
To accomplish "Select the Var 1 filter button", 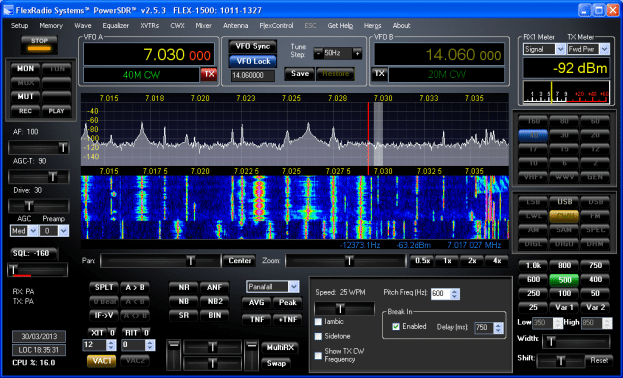I will tap(564, 307).
